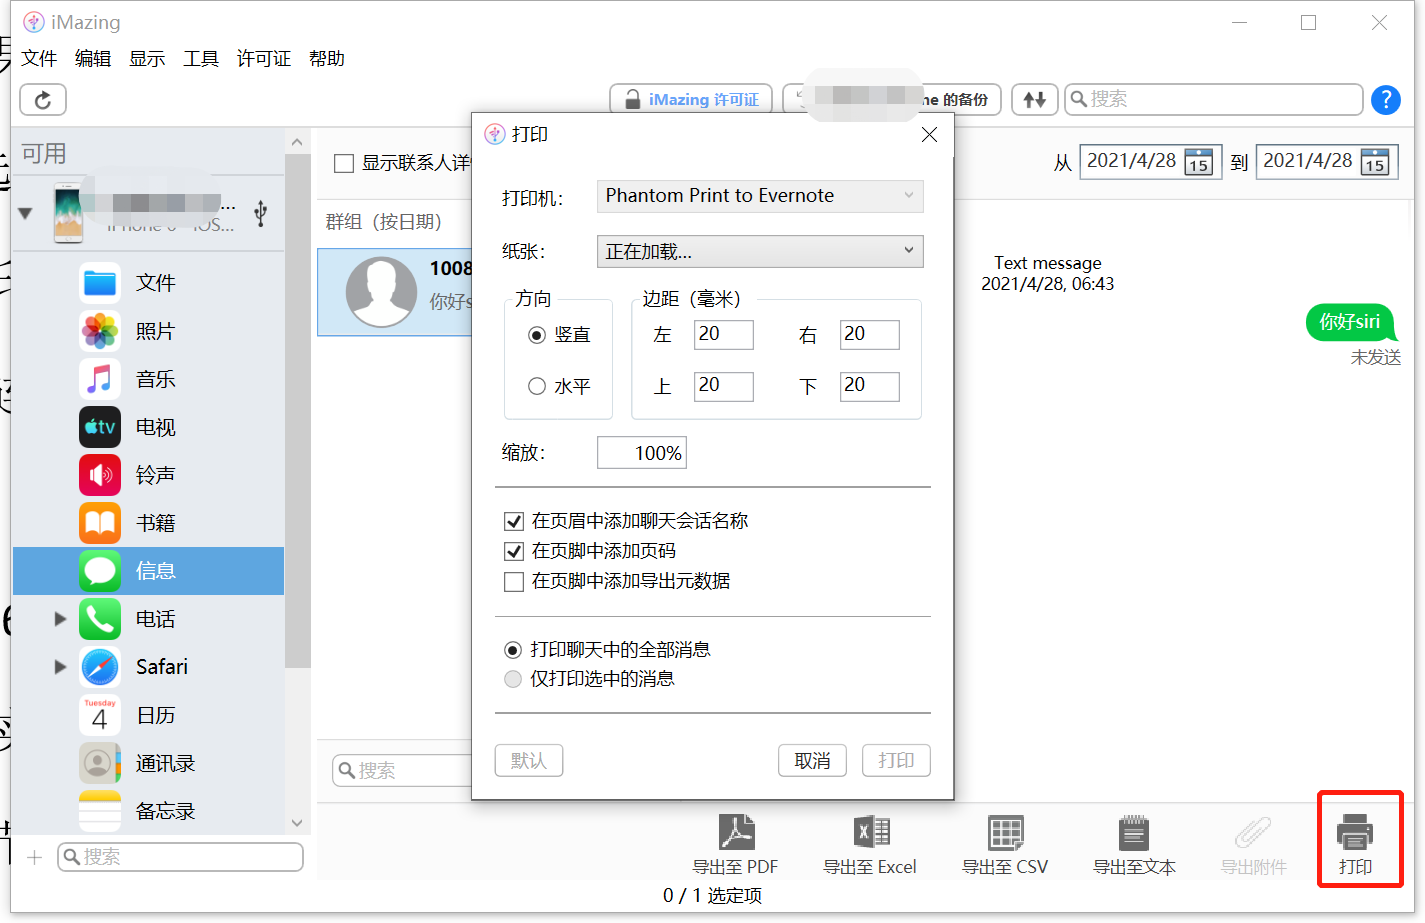
Task: Click the sidebar bottom search field
Action: click(x=180, y=857)
